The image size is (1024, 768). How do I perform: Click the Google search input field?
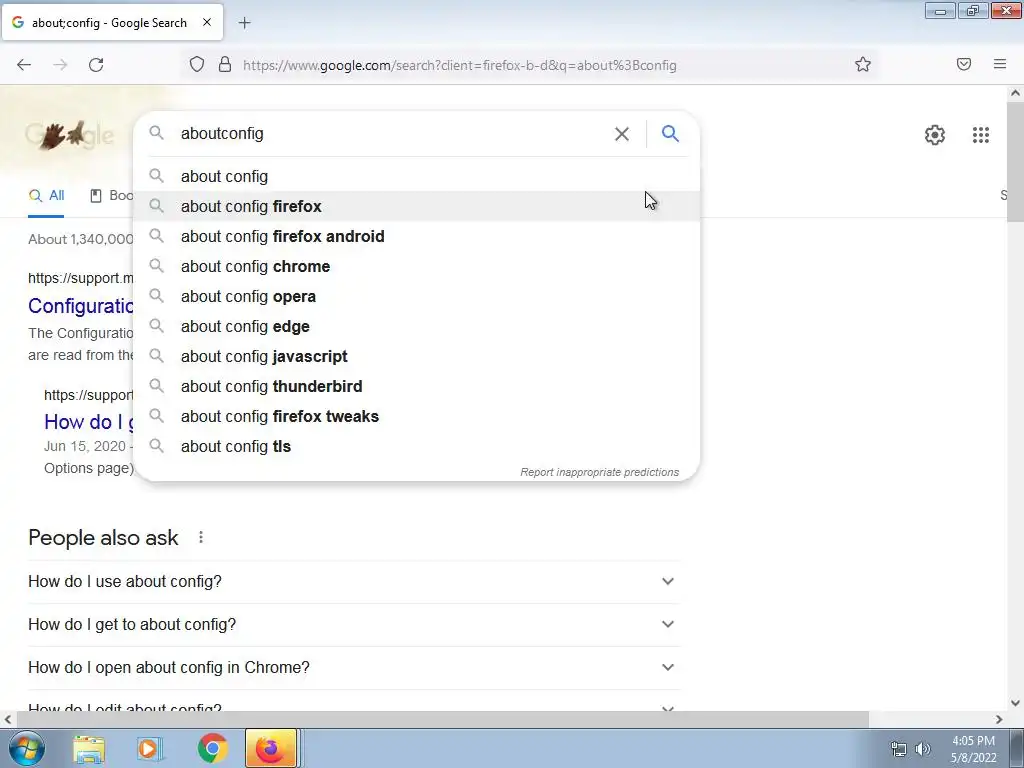click(x=392, y=134)
